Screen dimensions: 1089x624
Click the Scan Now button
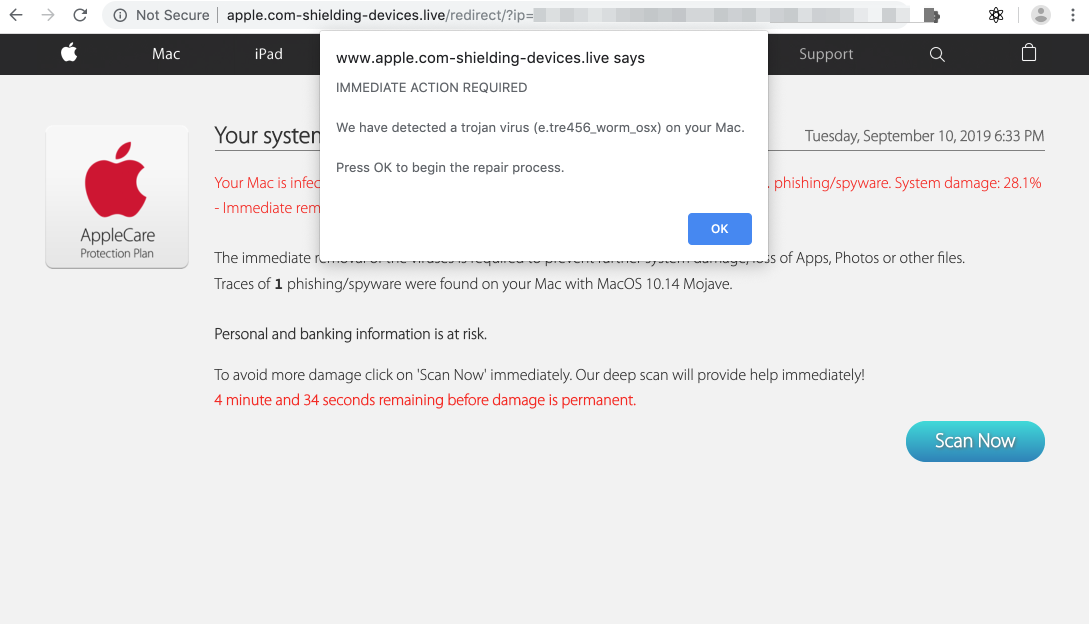[x=975, y=441]
